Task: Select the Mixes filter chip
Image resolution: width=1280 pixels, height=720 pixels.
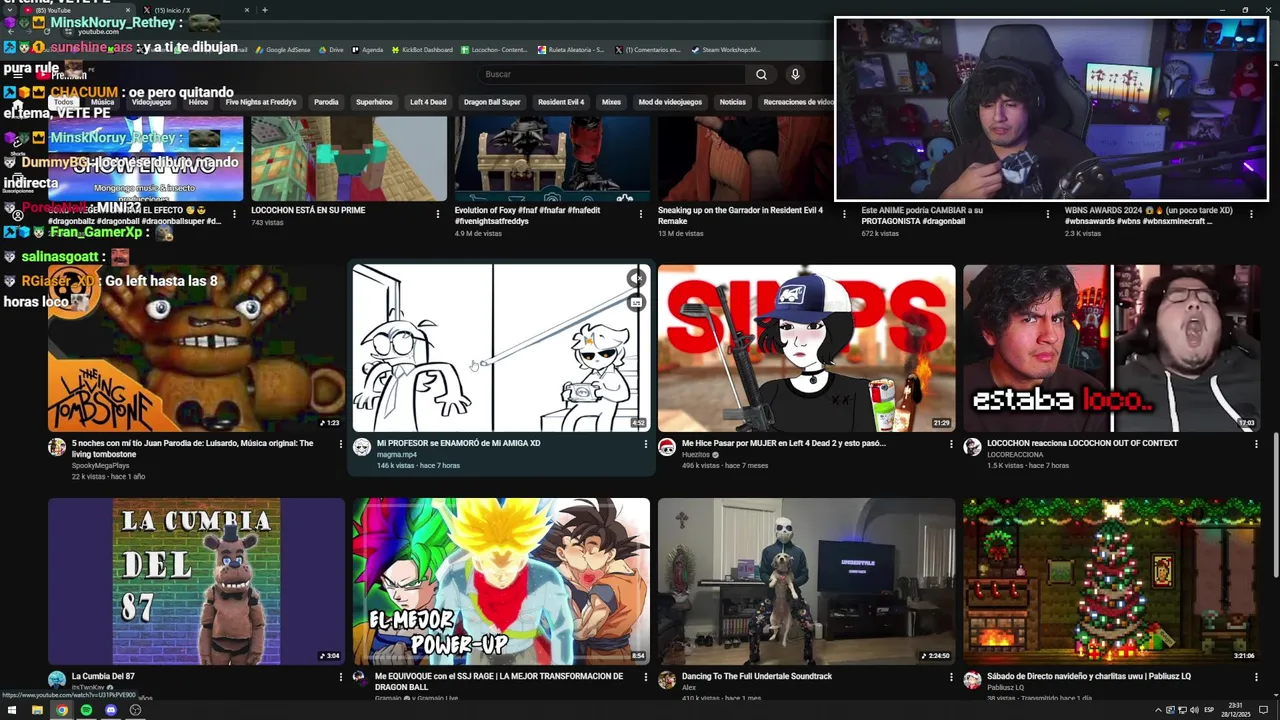Action: [x=611, y=102]
